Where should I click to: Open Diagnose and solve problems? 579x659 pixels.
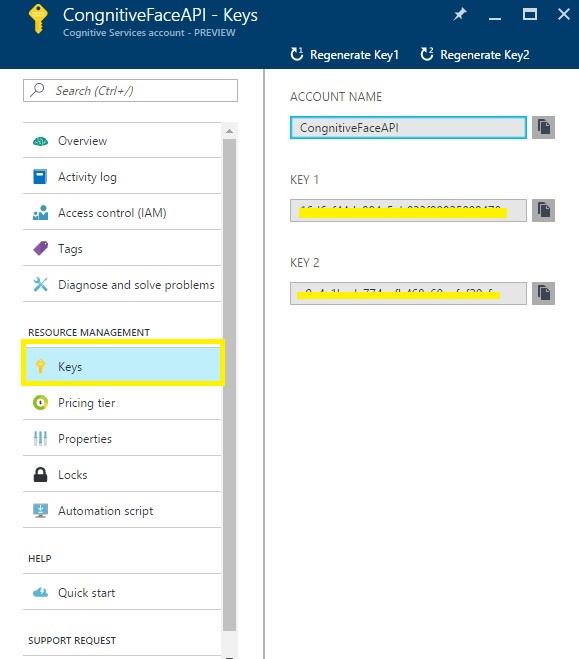click(122, 285)
